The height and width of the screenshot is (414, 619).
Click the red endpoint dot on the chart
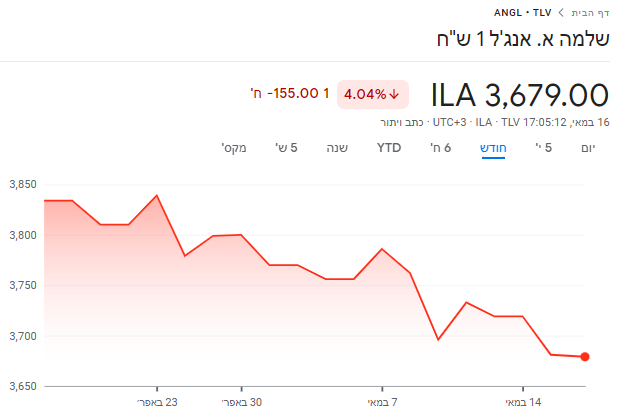pos(585,356)
